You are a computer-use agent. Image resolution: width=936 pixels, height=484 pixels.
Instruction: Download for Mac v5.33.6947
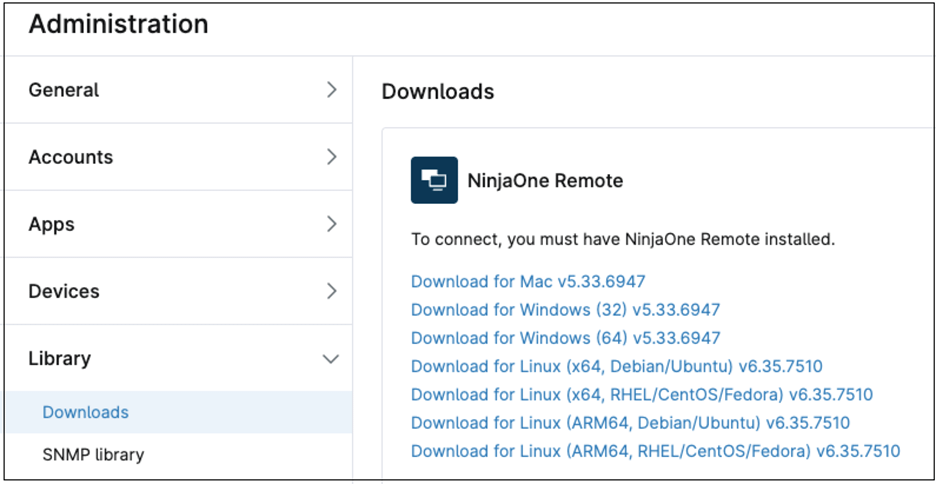click(x=528, y=281)
